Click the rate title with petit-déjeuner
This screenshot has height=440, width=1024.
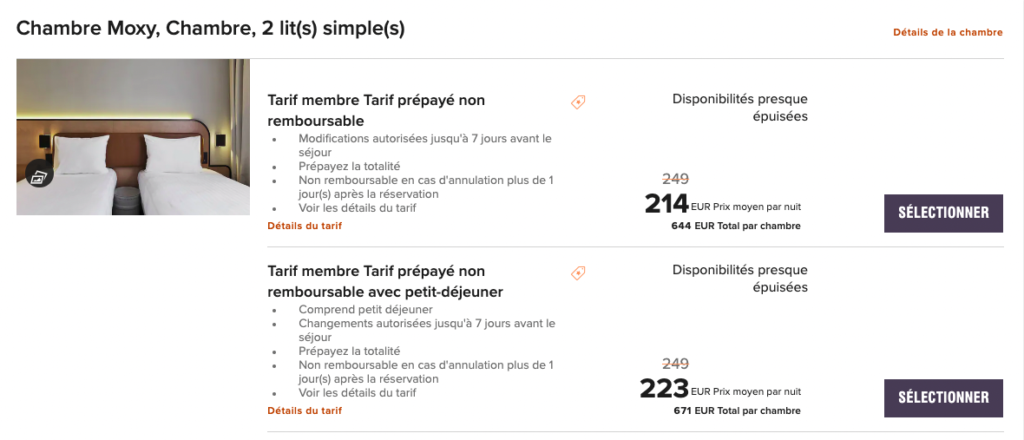pyautogui.click(x=385, y=281)
